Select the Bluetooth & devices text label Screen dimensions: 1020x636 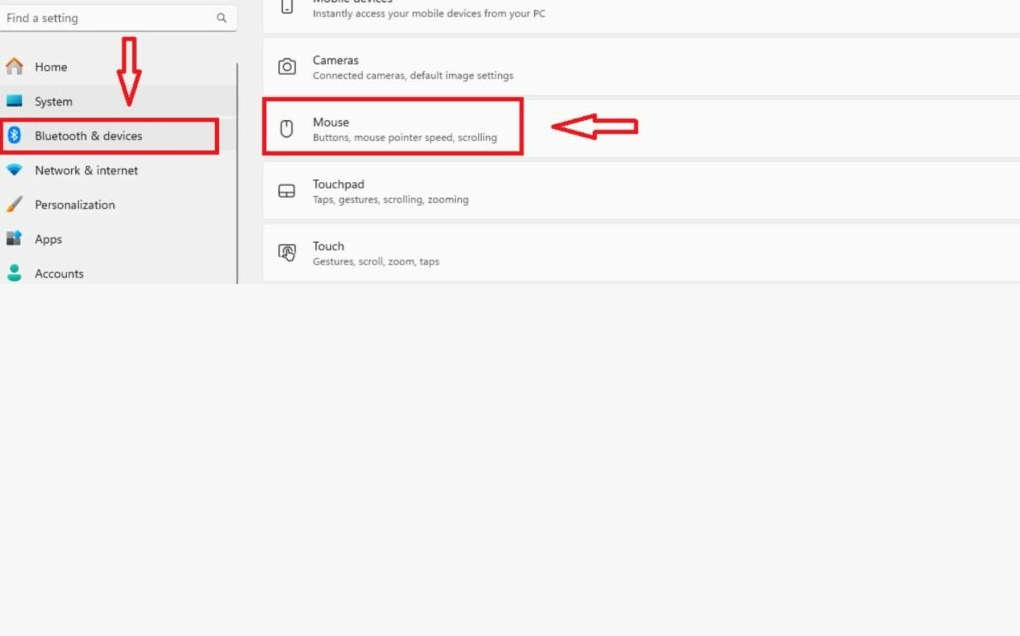pos(88,136)
